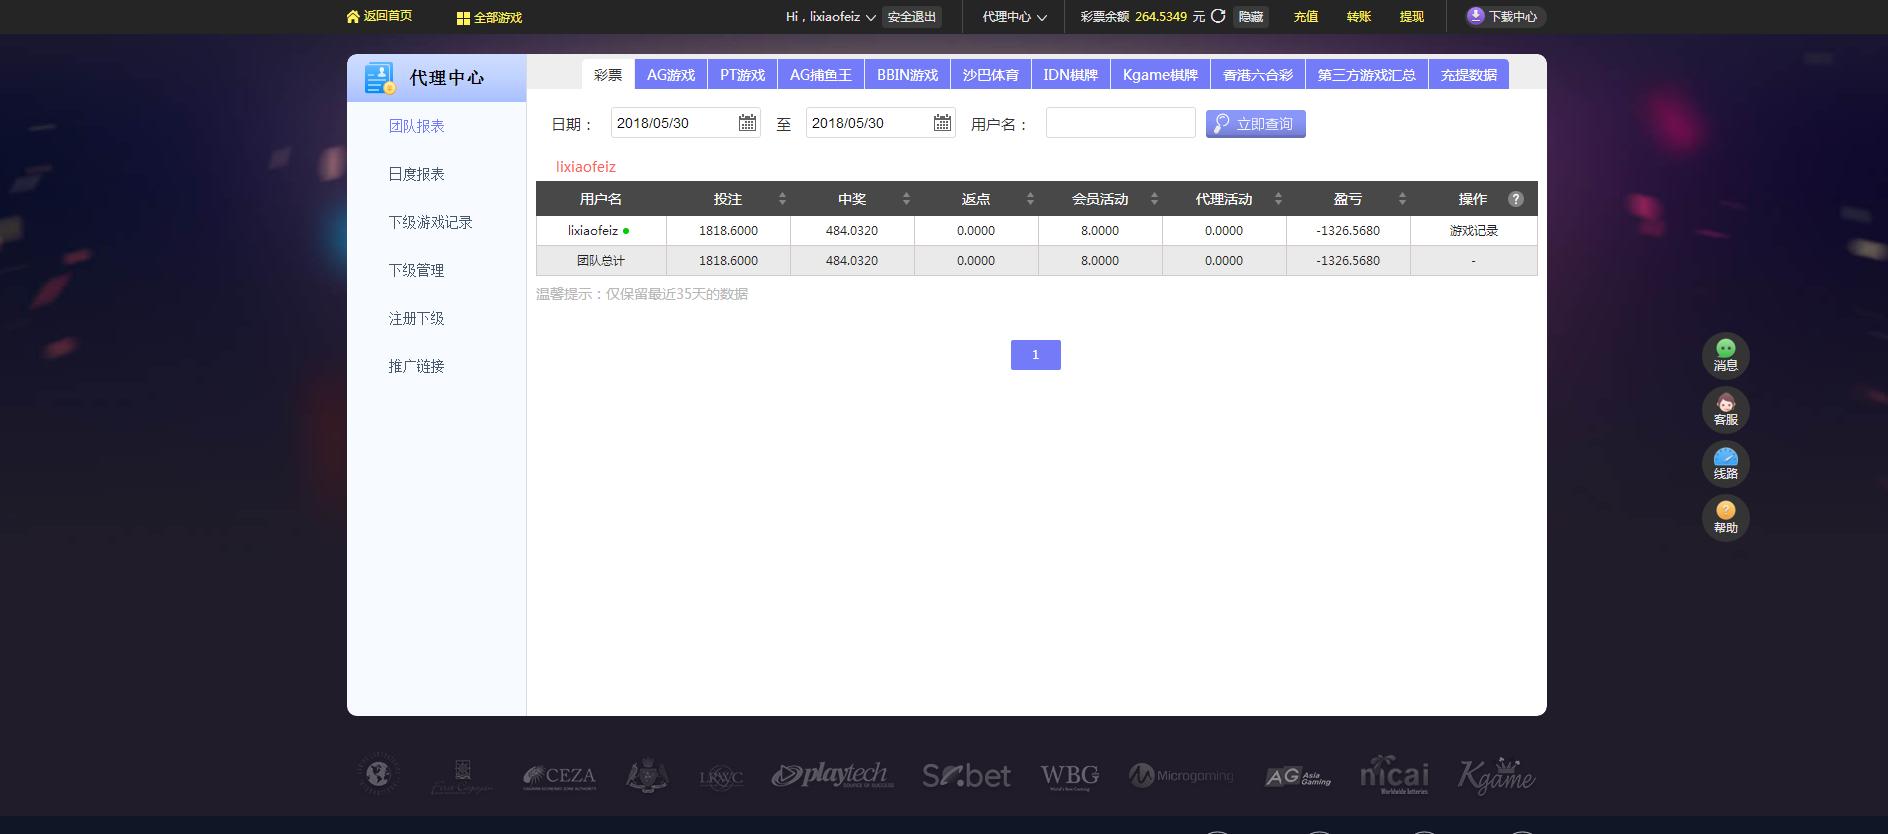Click the 安全退出 logout button
The image size is (1888, 834).
pyautogui.click(x=912, y=17)
